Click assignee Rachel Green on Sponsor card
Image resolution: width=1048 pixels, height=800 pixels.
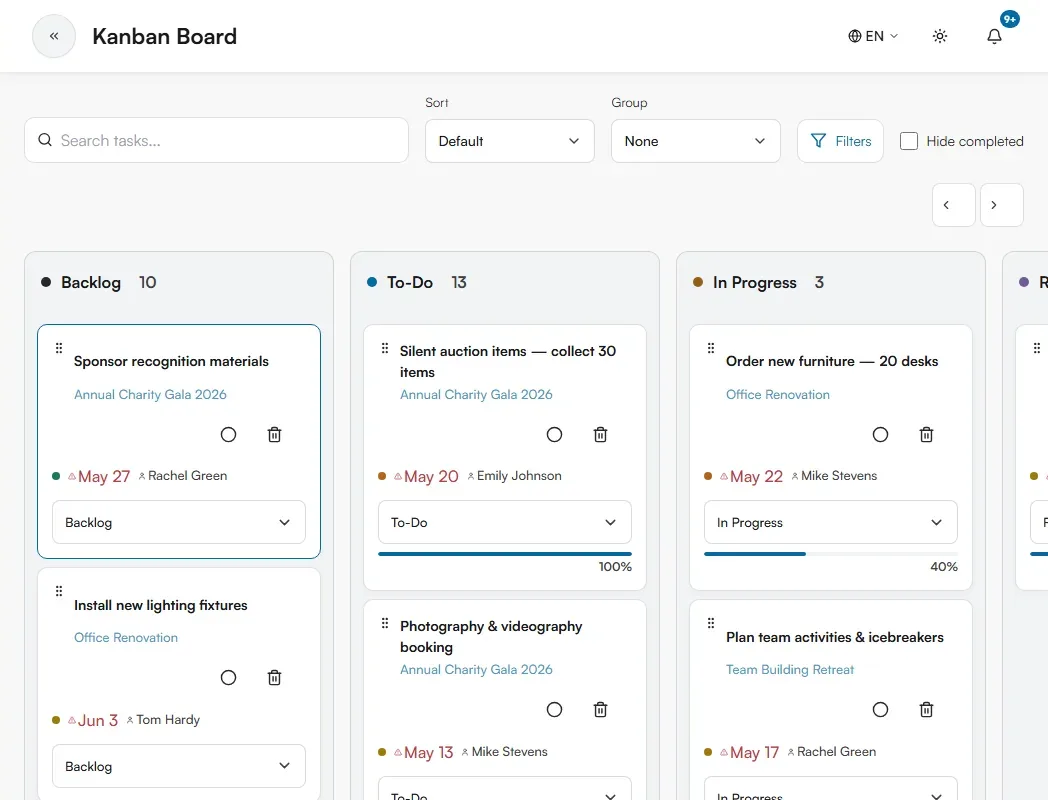[187, 476]
